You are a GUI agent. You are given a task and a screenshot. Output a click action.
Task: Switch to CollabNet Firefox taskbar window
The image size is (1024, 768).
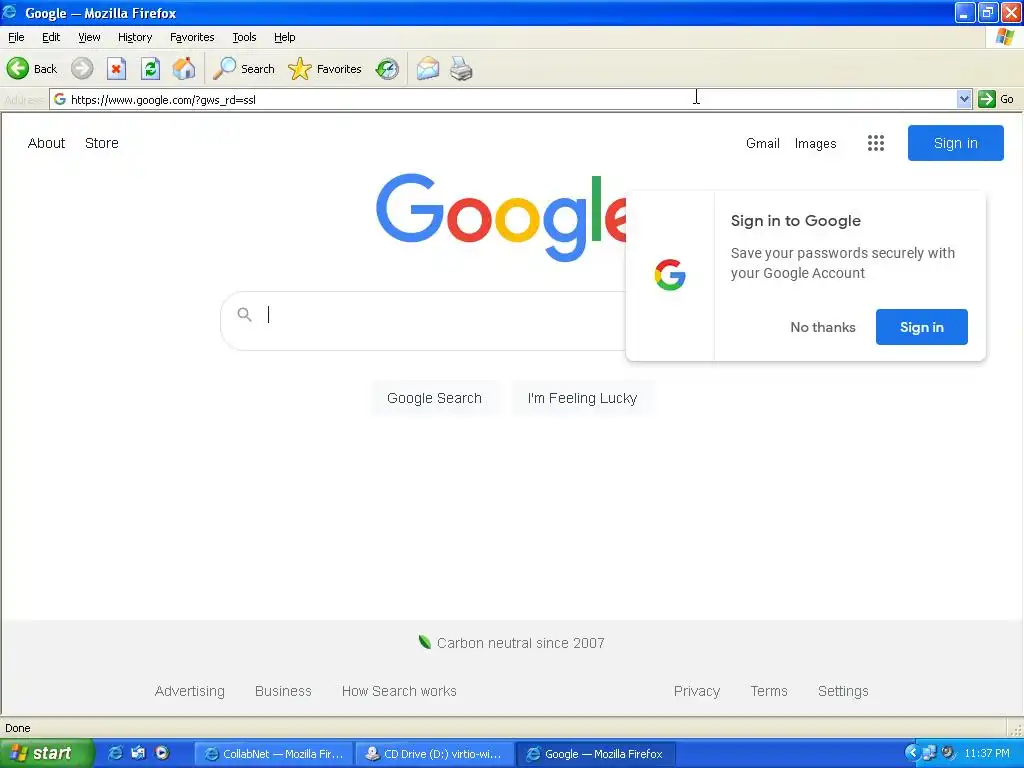(x=274, y=754)
